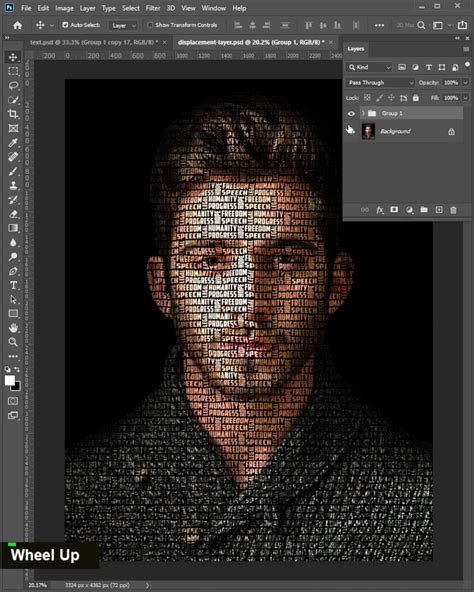474x592 pixels.
Task: Expand the Group 1 folder arrow
Action: [x=363, y=113]
